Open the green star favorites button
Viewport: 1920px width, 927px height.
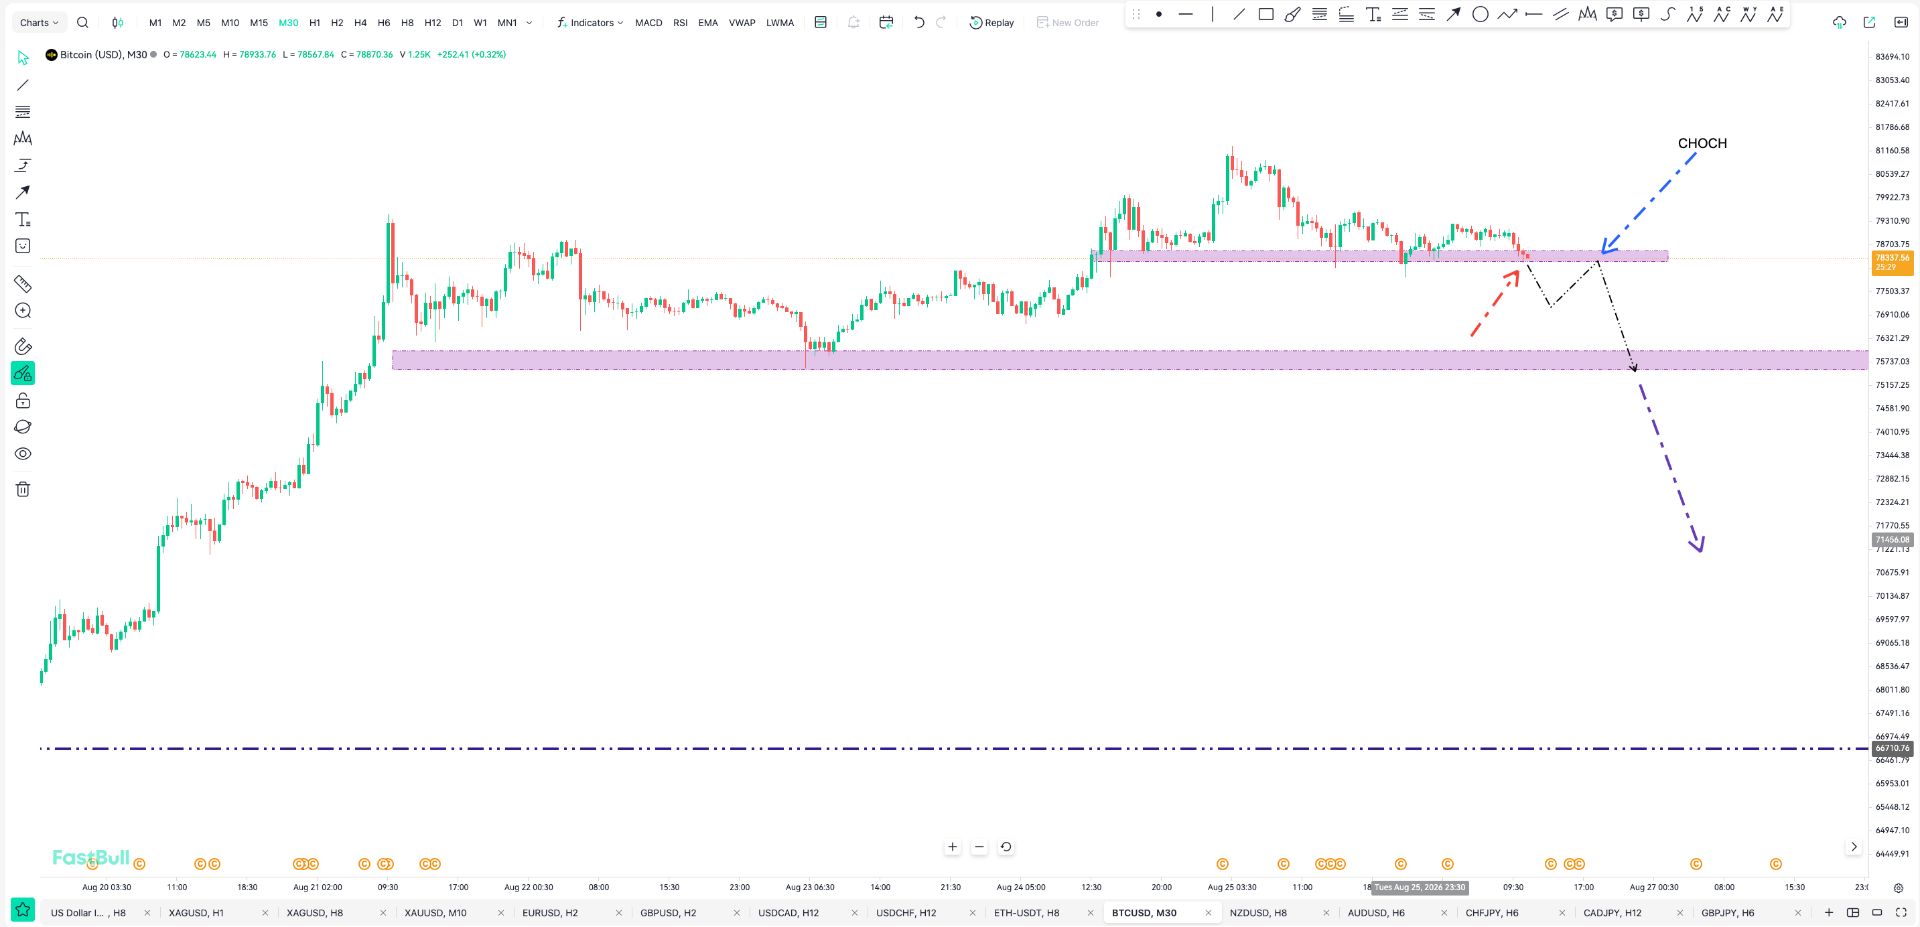click(x=23, y=910)
